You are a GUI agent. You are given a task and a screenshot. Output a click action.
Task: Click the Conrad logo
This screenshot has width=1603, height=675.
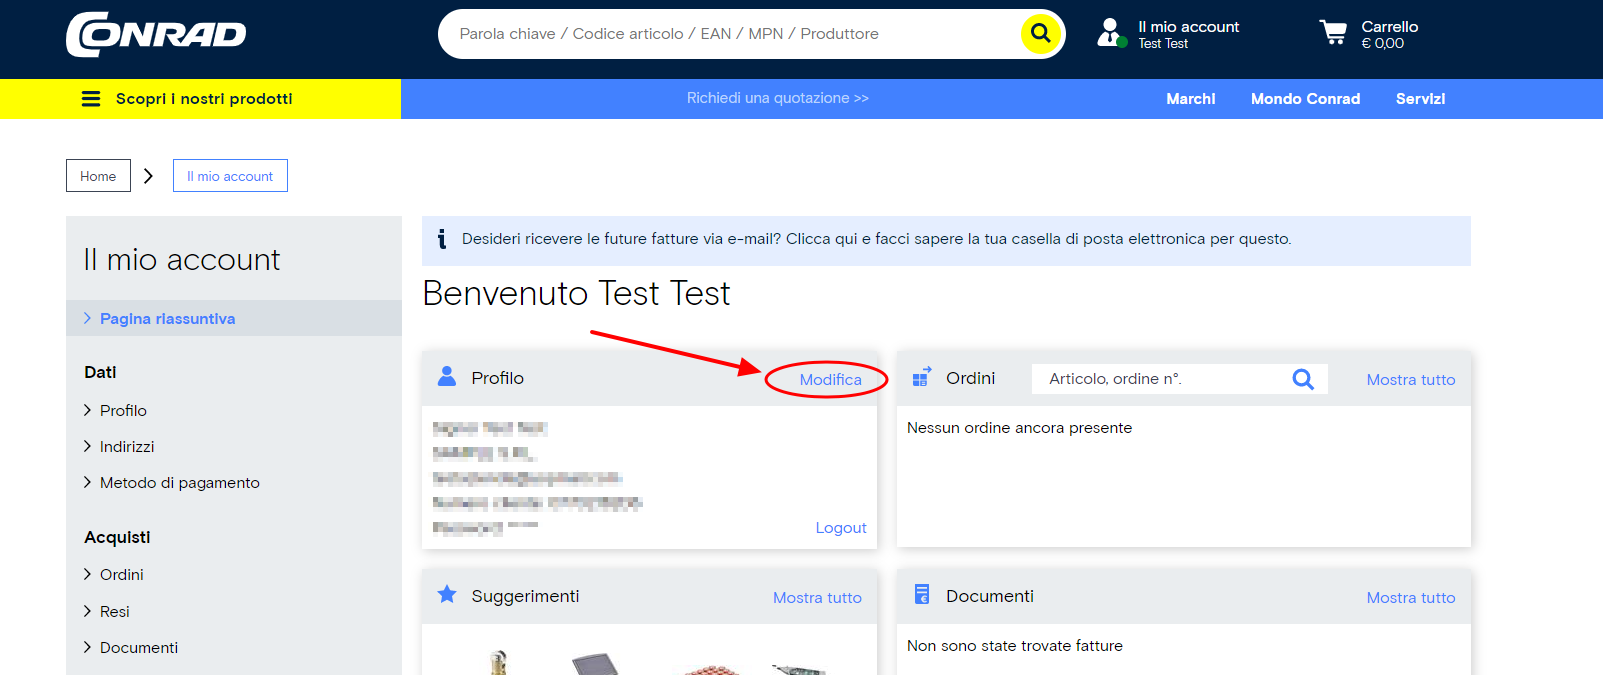point(156,34)
